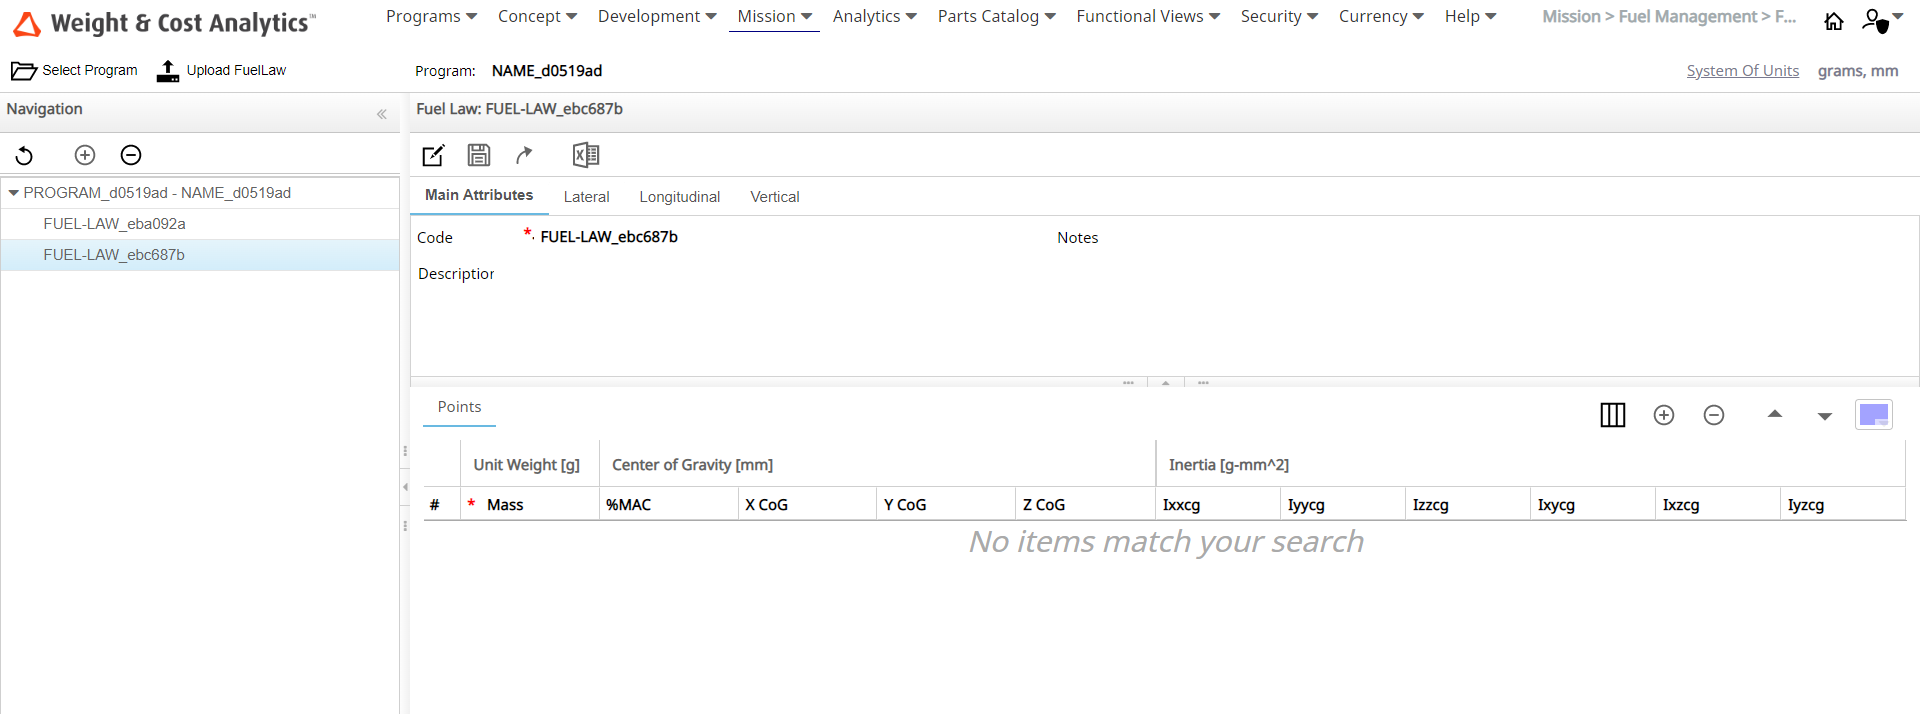Select FUEL-LAW_eba092a in the tree
Screen dimensions: 1920x714
[114, 224]
